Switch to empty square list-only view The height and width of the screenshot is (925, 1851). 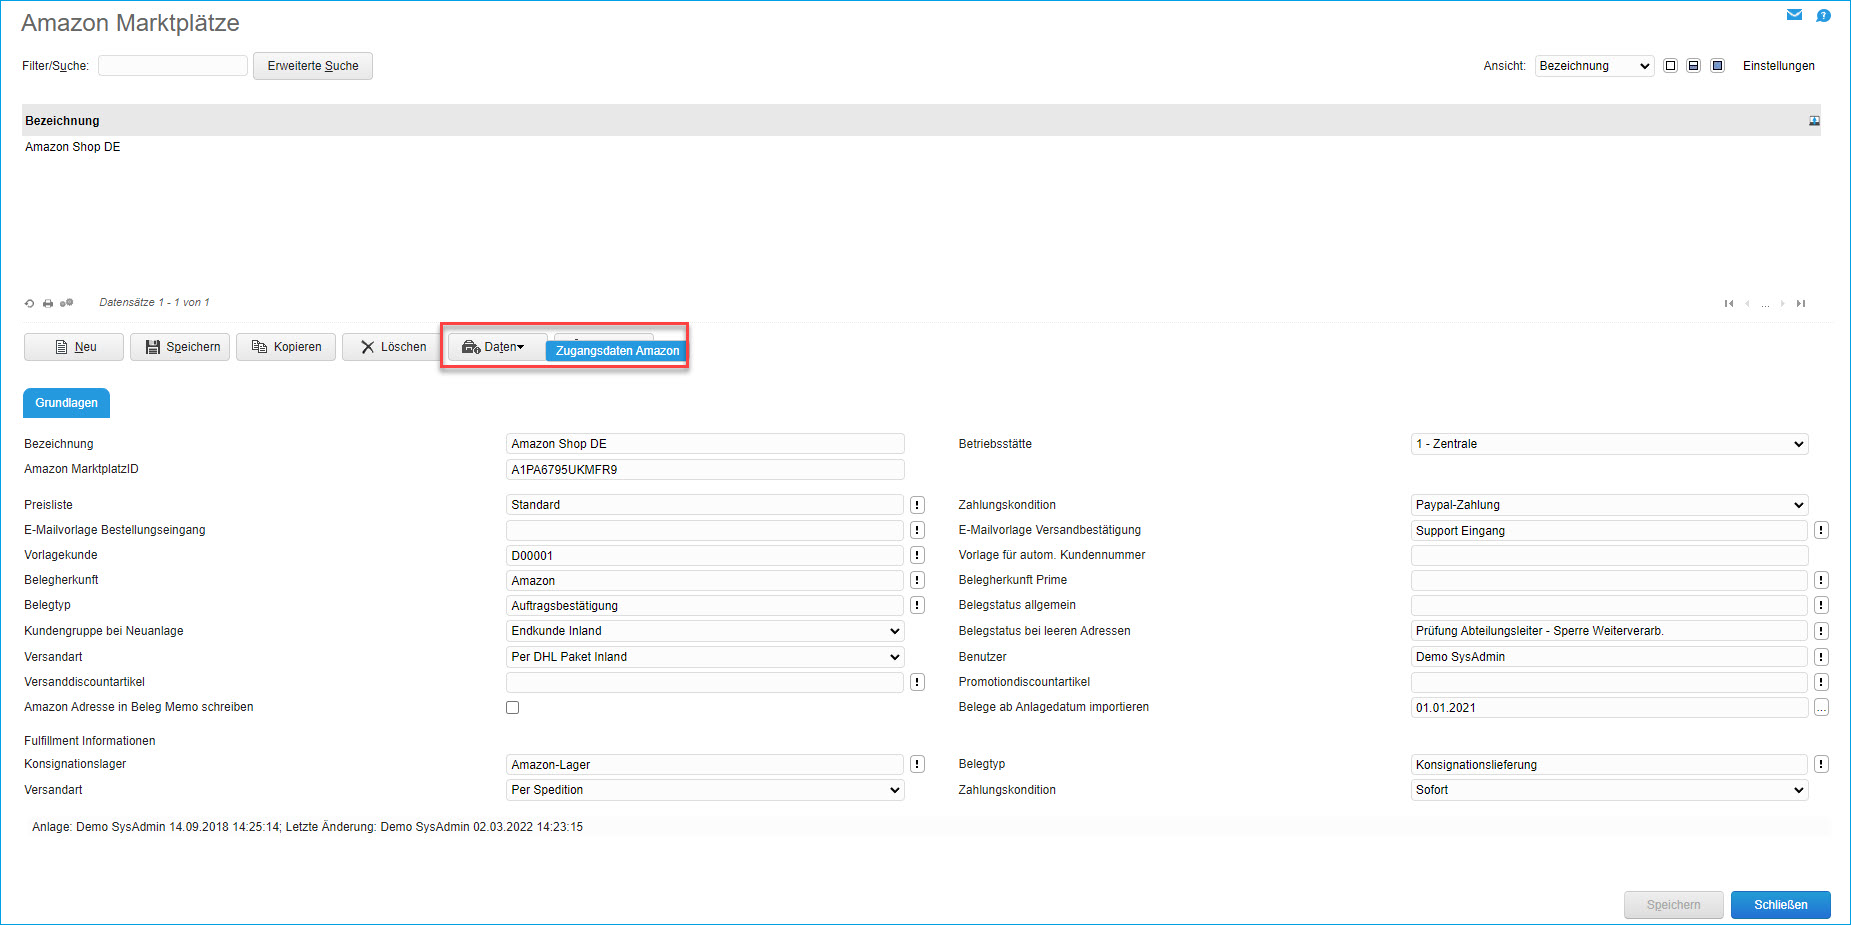pos(1670,66)
